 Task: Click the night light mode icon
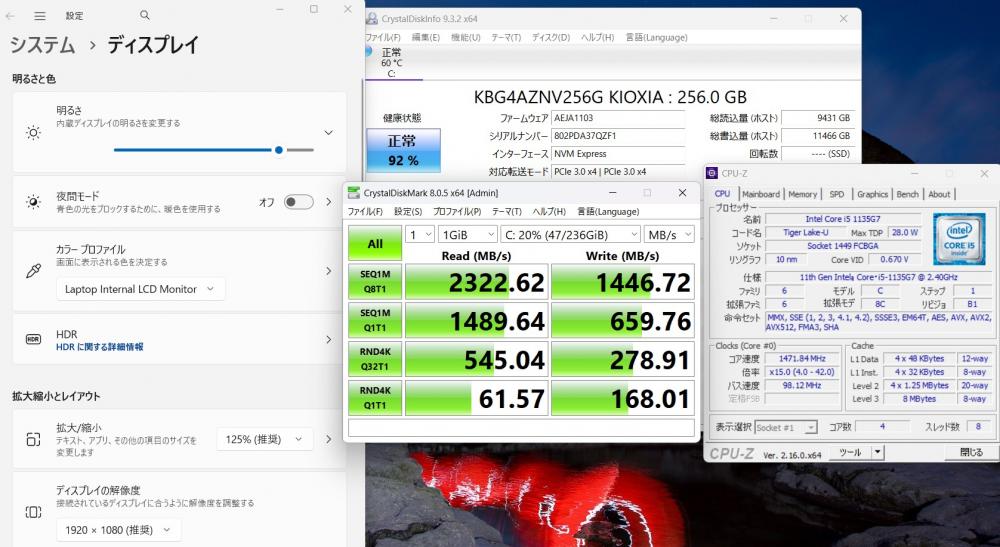[x=33, y=202]
